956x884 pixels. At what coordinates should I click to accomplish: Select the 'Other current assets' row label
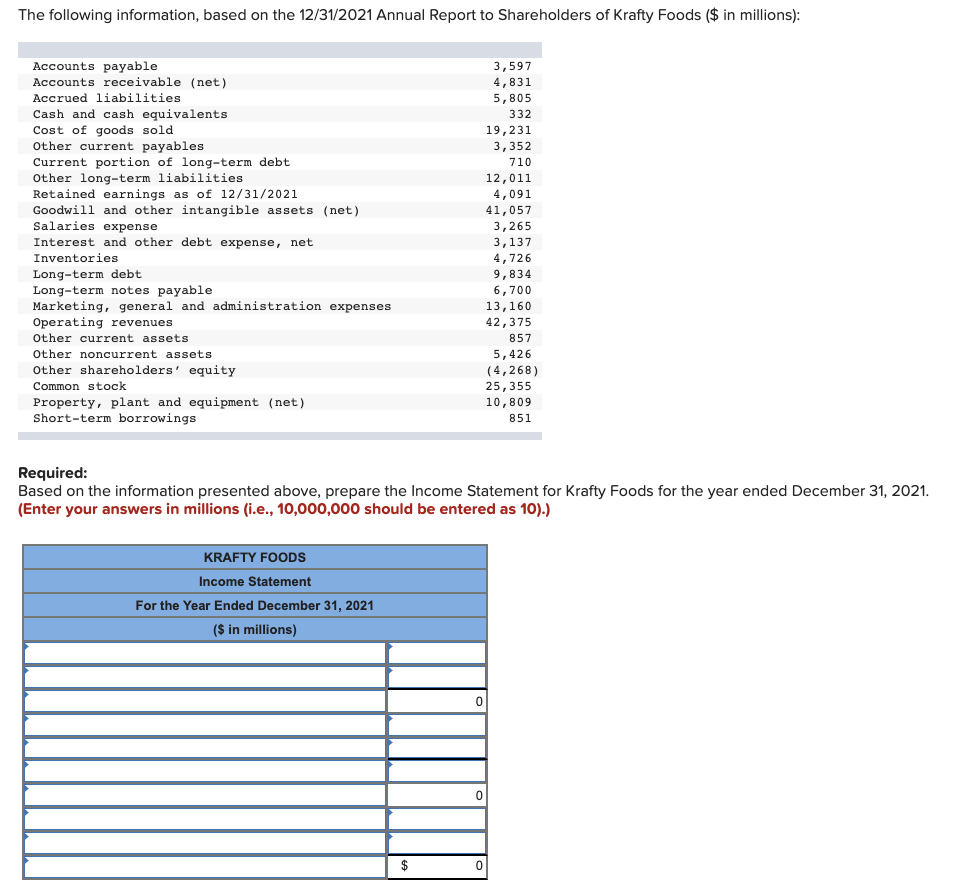coord(110,338)
